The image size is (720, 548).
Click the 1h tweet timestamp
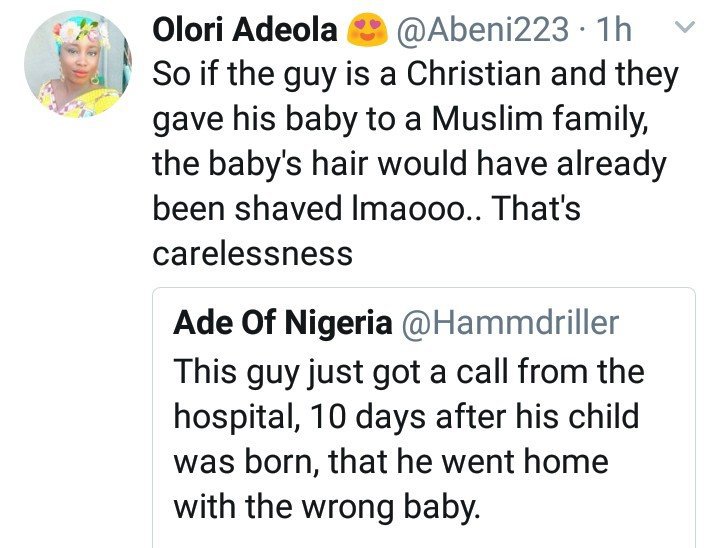[x=612, y=32]
